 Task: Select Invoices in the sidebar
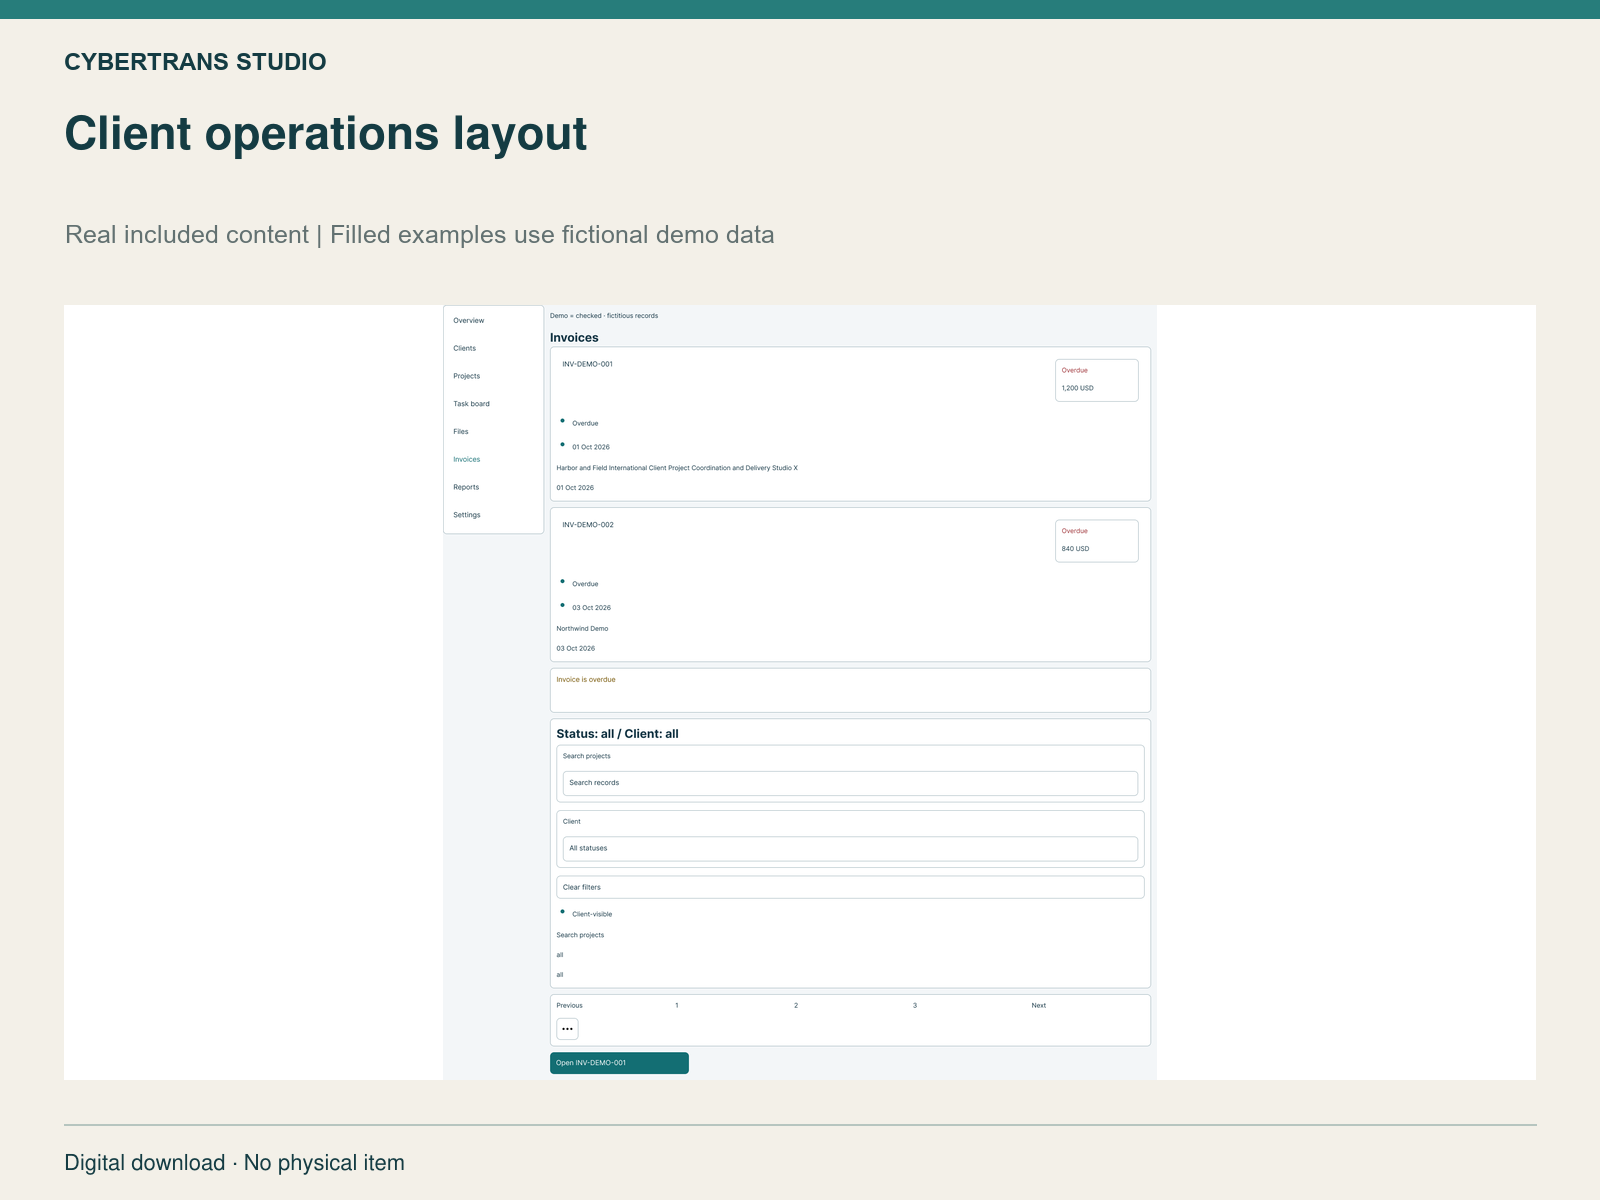pos(466,460)
